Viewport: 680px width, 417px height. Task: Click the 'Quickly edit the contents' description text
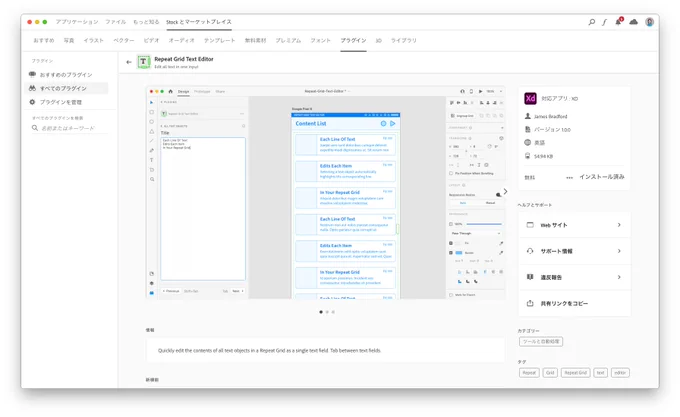(x=269, y=350)
